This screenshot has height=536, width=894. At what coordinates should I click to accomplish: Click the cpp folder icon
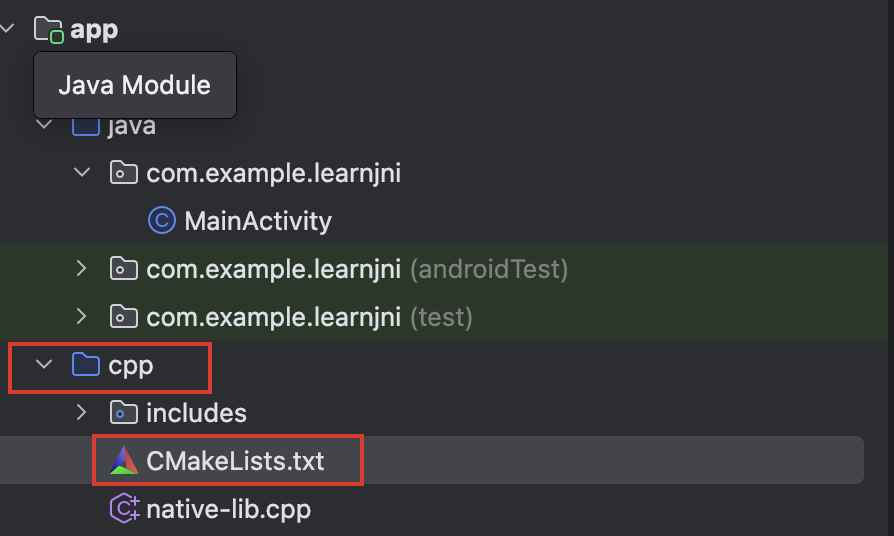pyautogui.click(x=86, y=364)
